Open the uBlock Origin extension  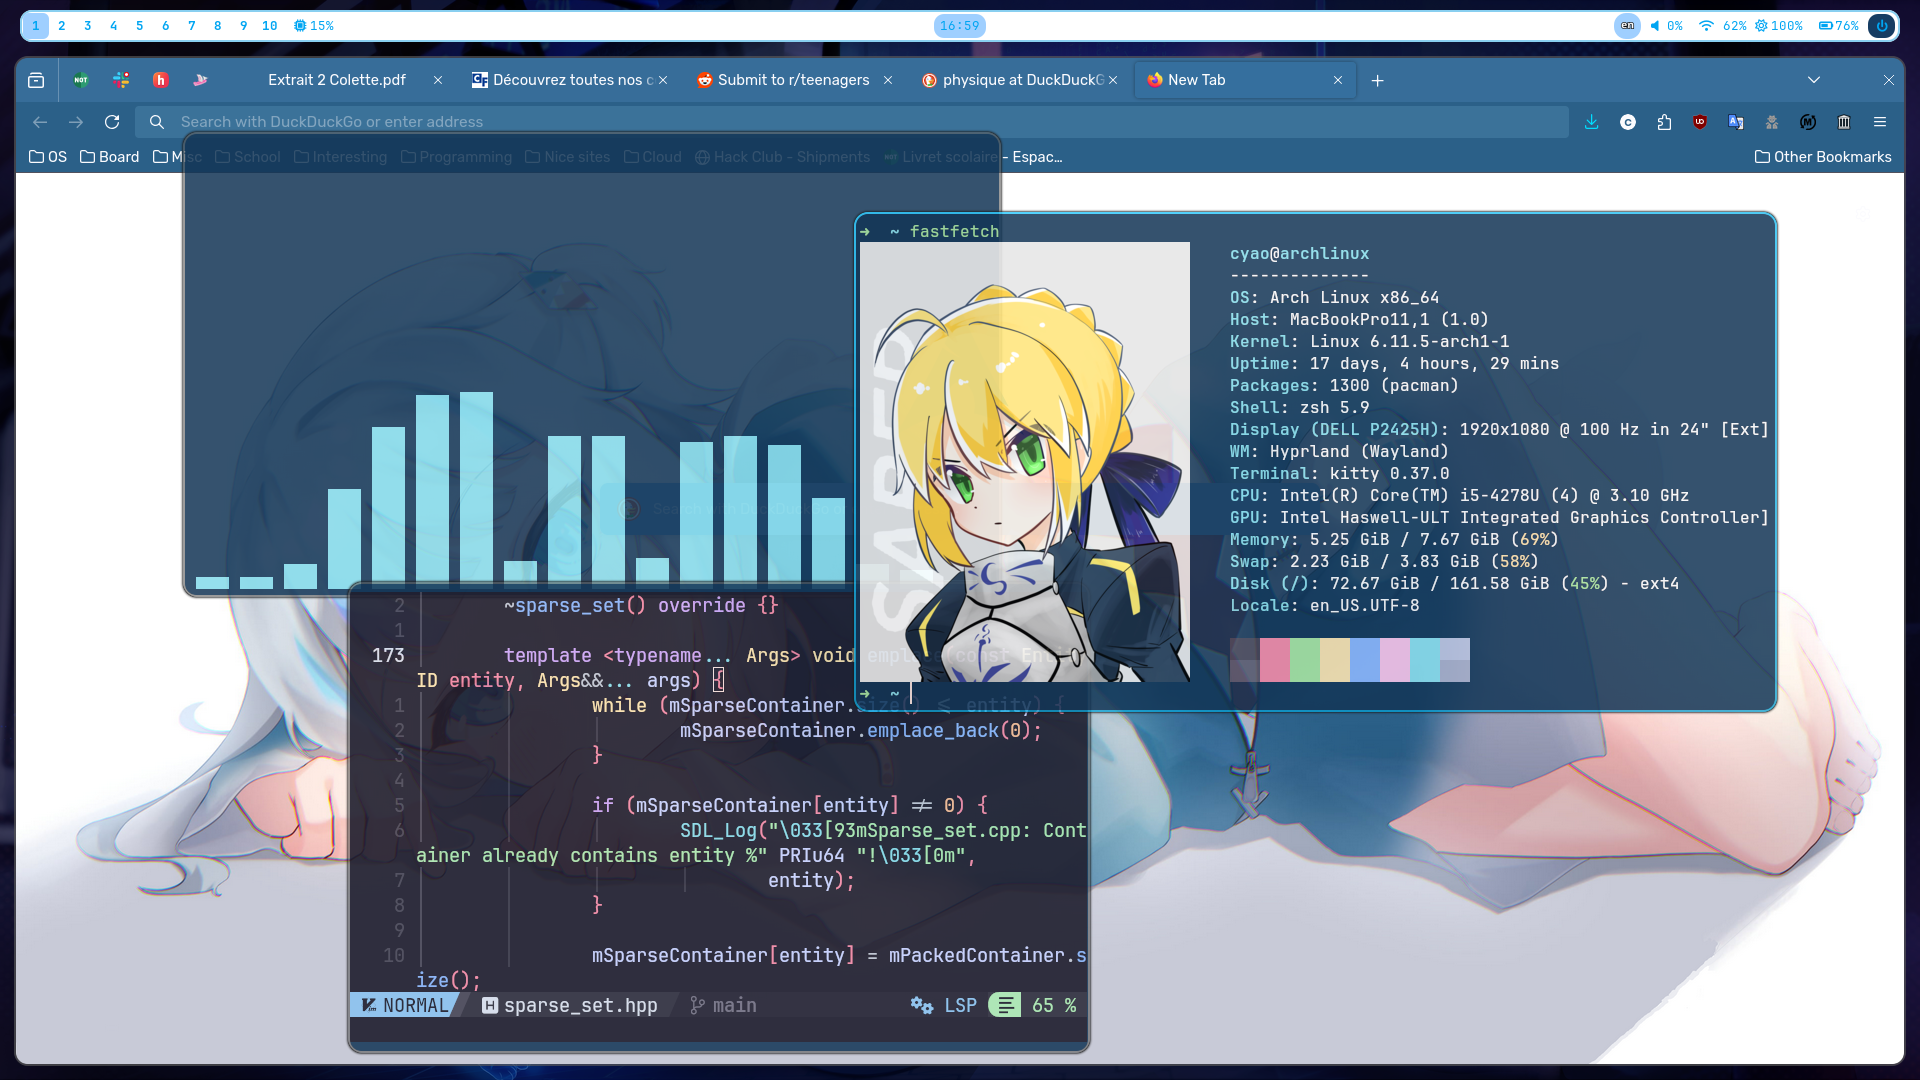point(1700,122)
